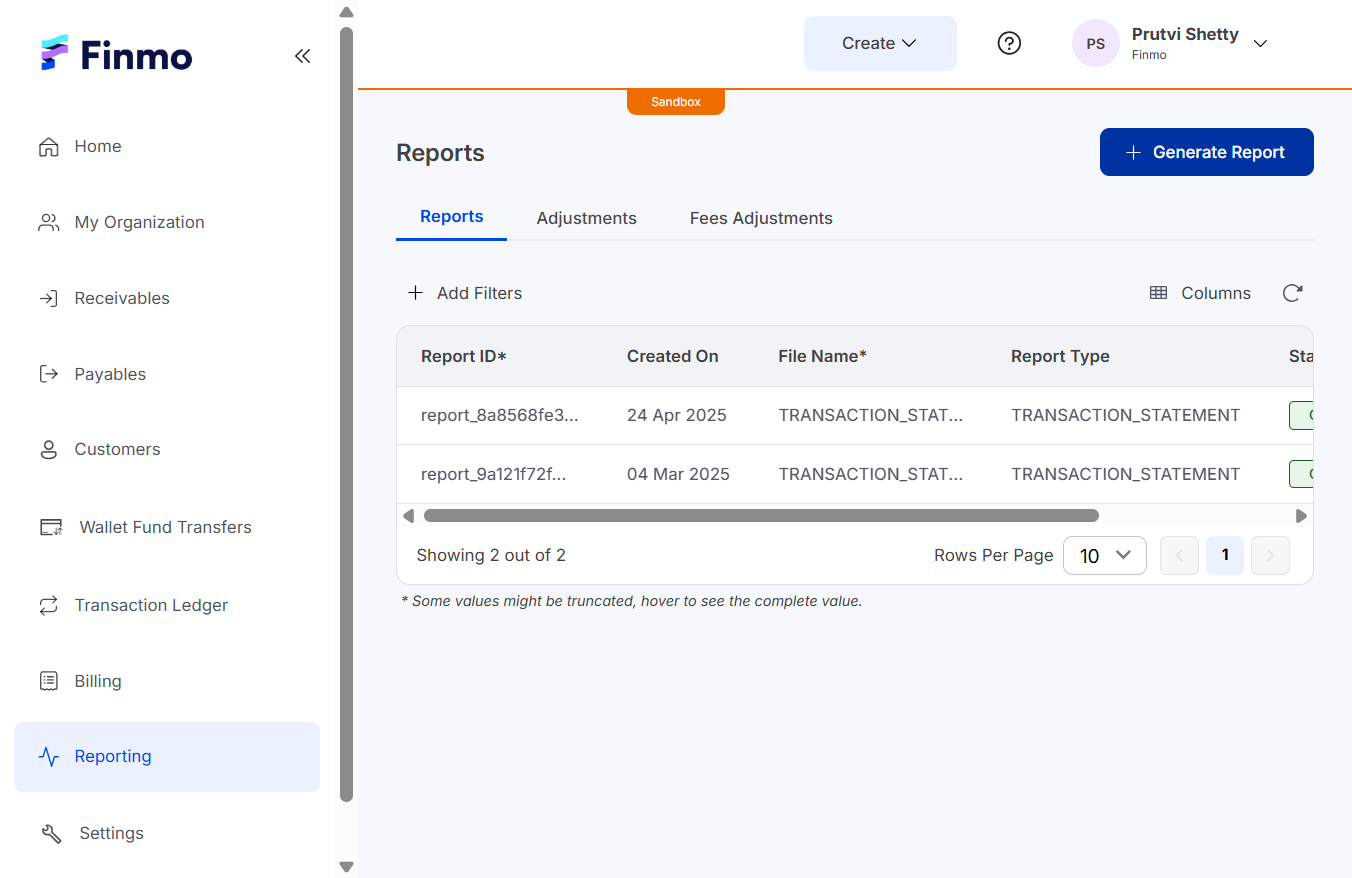1352x878 pixels.
Task: Select Reporting in the sidebar
Action: coord(167,757)
